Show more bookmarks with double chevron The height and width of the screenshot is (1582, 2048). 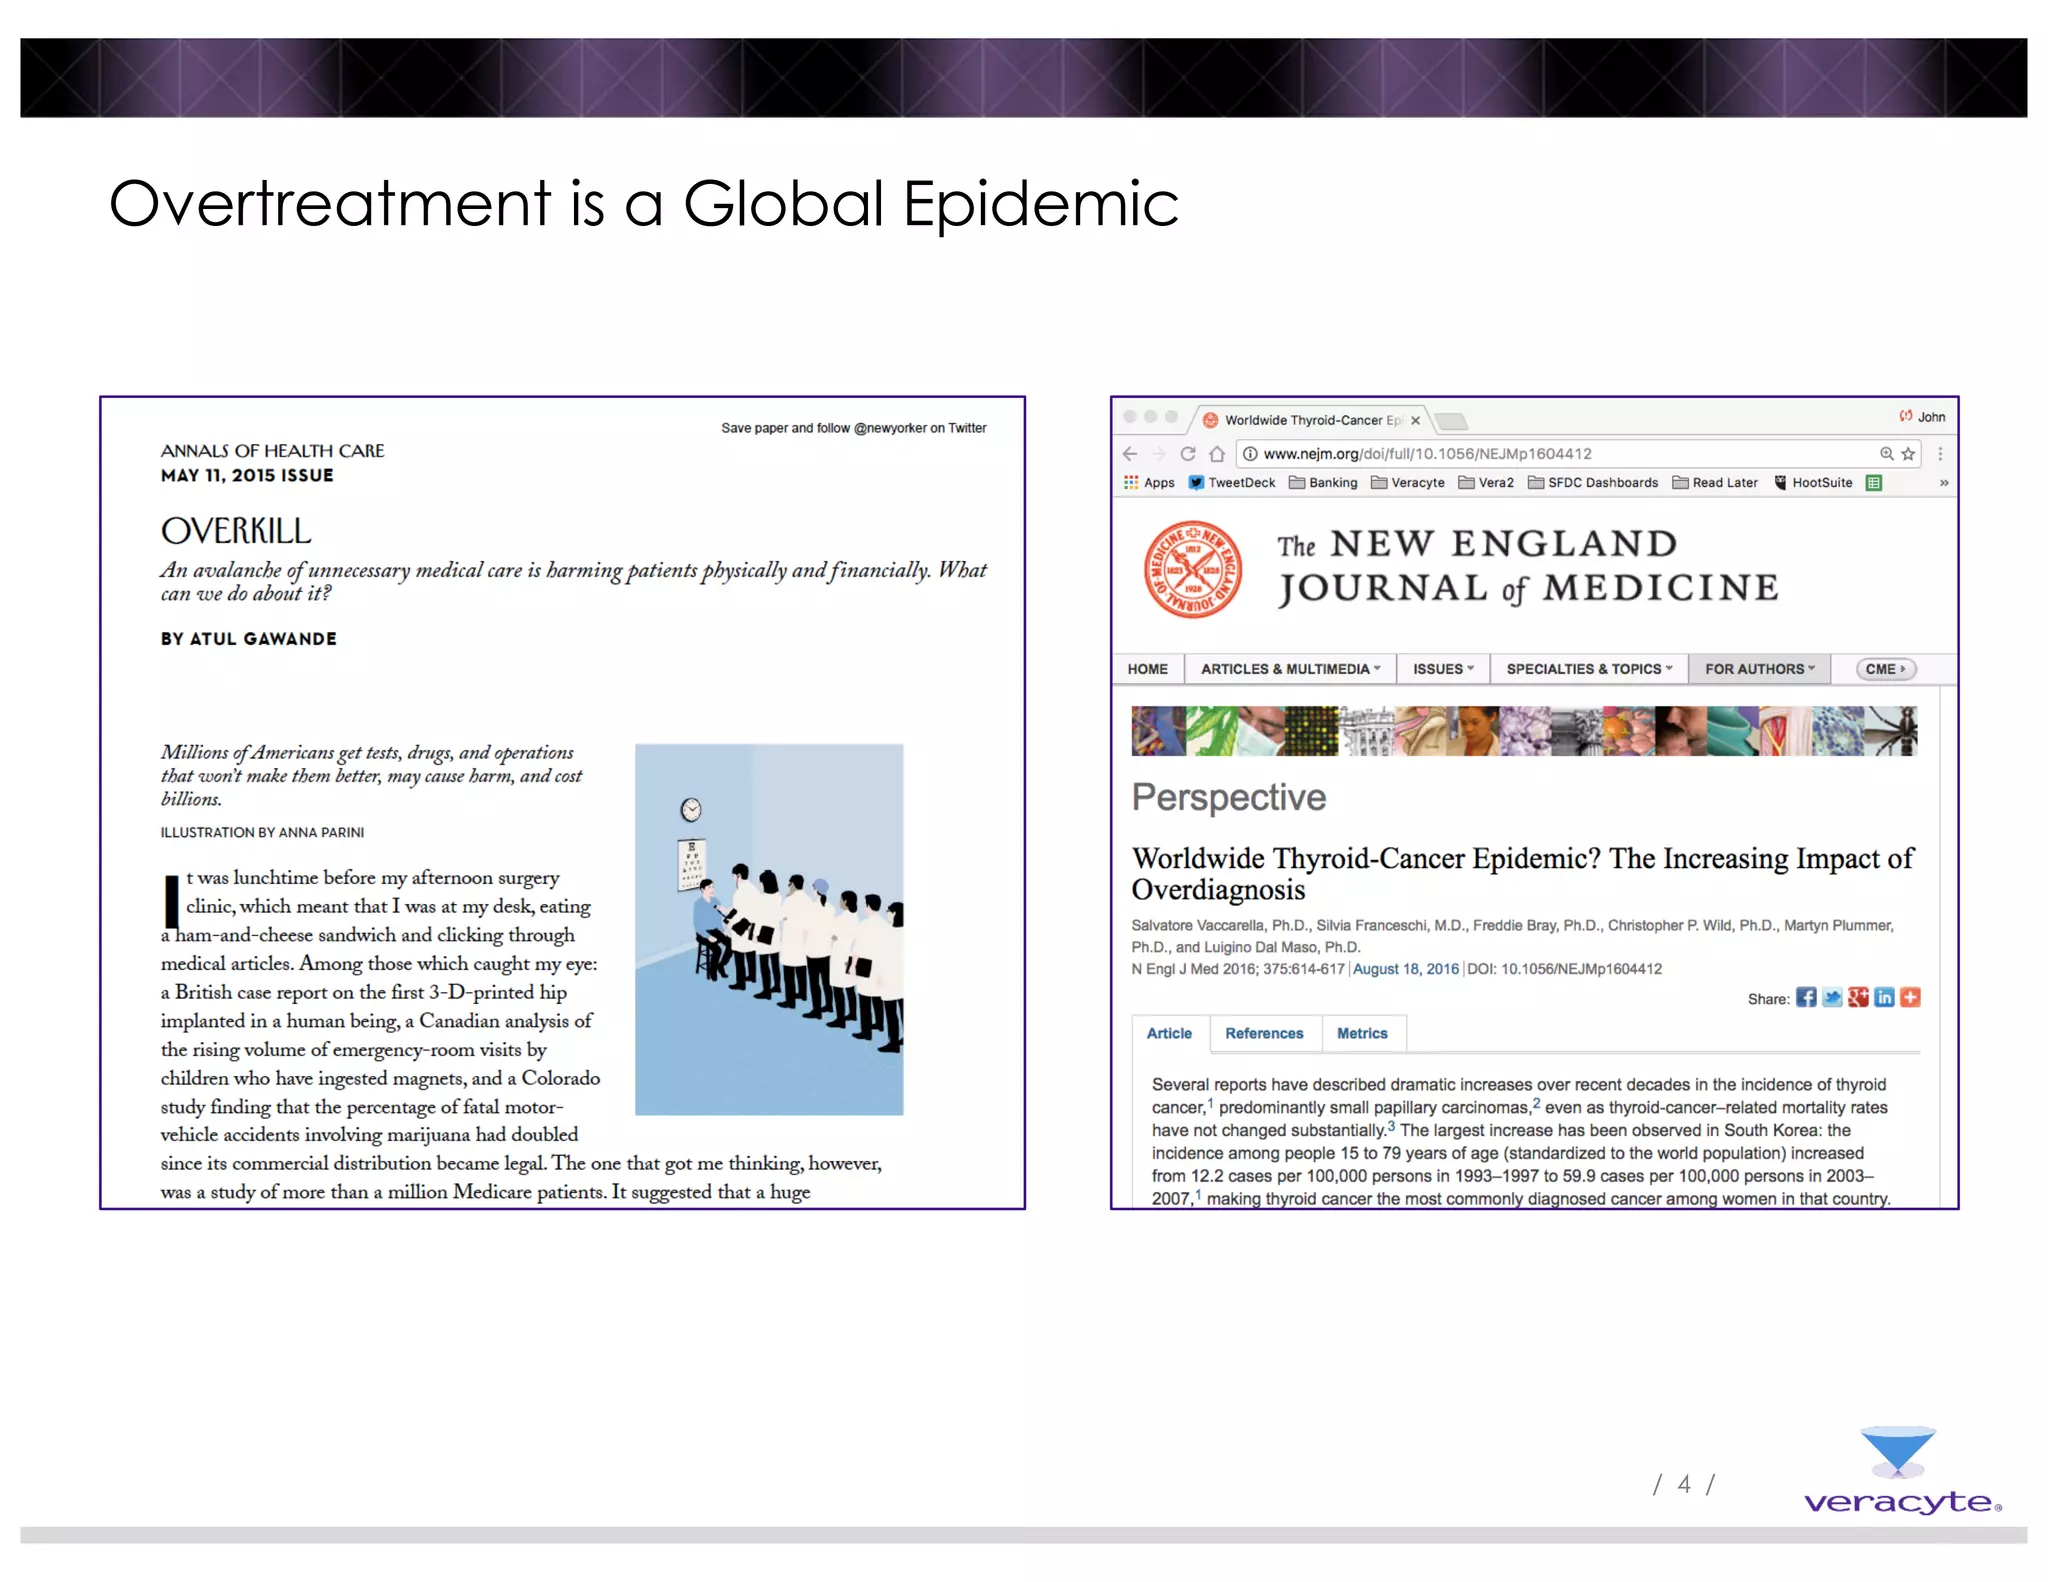[x=1943, y=483]
